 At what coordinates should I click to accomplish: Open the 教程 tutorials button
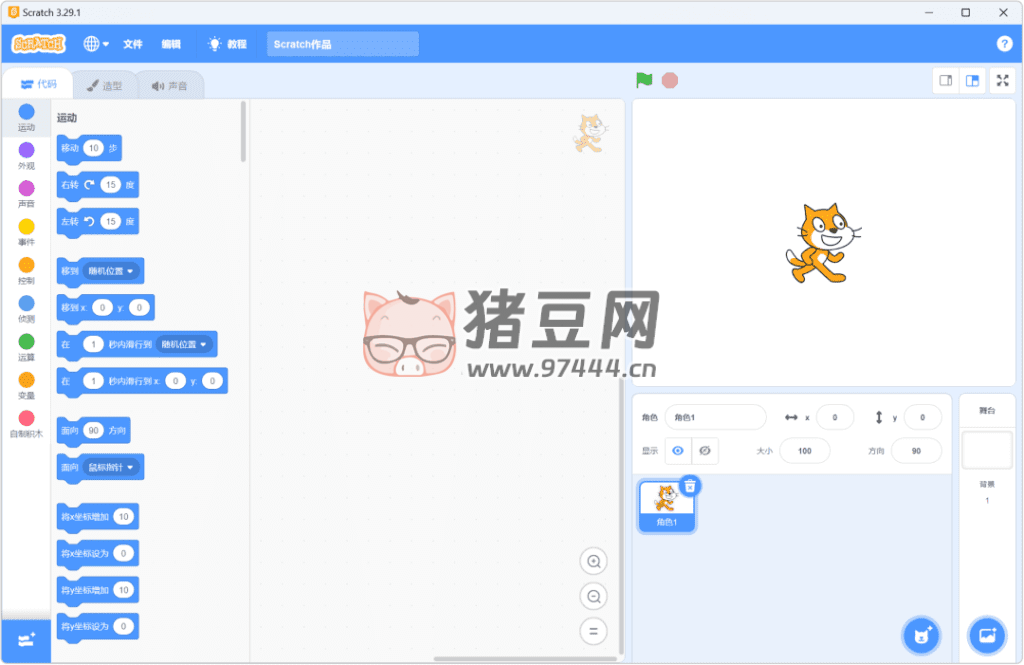[227, 44]
